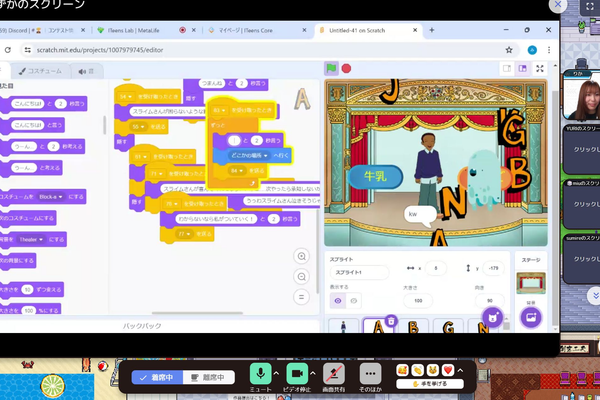Select YURI's screen share tile
Image resolution: width=600 pixels, height=400 pixels.
(582, 149)
